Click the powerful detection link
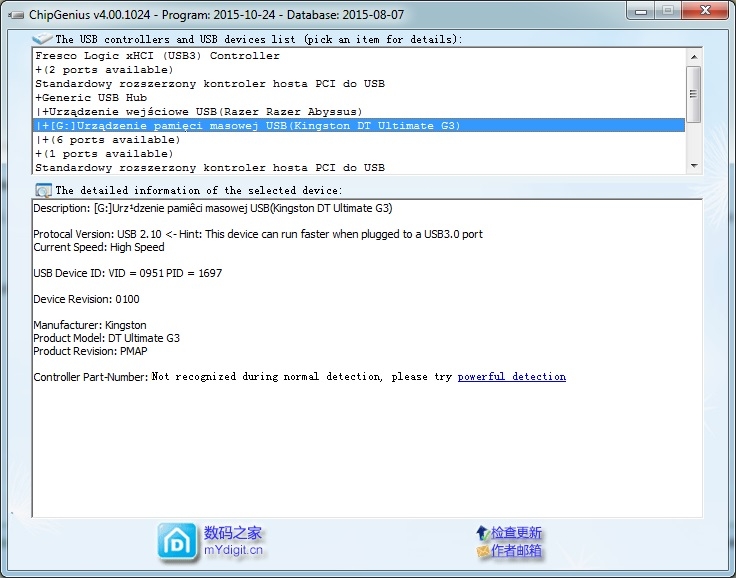736x578 pixels. click(x=512, y=377)
